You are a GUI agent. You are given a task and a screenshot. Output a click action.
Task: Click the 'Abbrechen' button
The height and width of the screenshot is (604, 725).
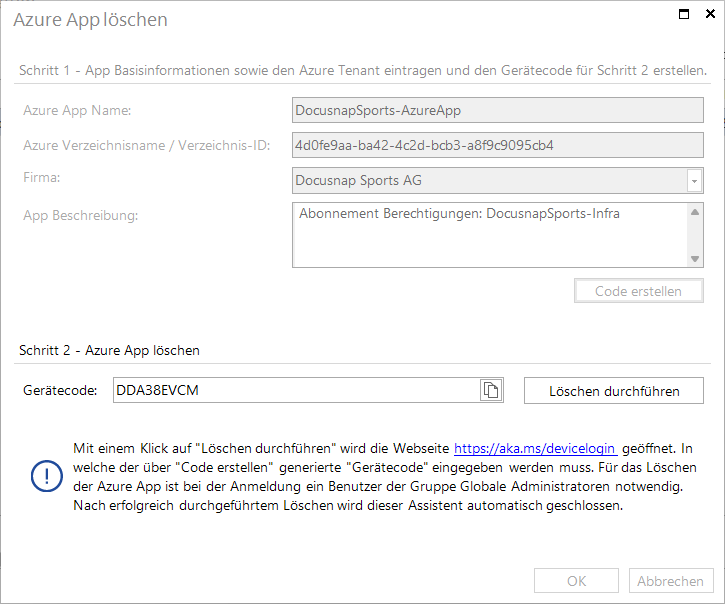pos(671,581)
